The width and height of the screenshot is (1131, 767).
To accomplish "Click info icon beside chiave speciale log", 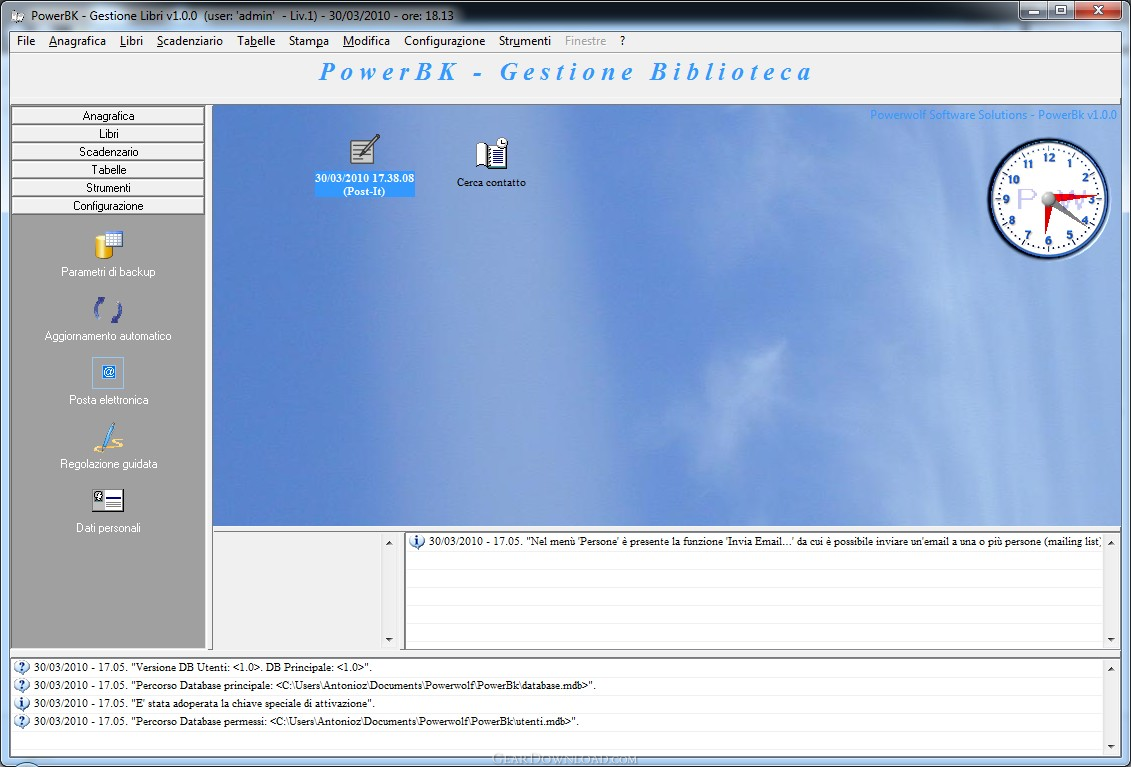I will [x=22, y=704].
